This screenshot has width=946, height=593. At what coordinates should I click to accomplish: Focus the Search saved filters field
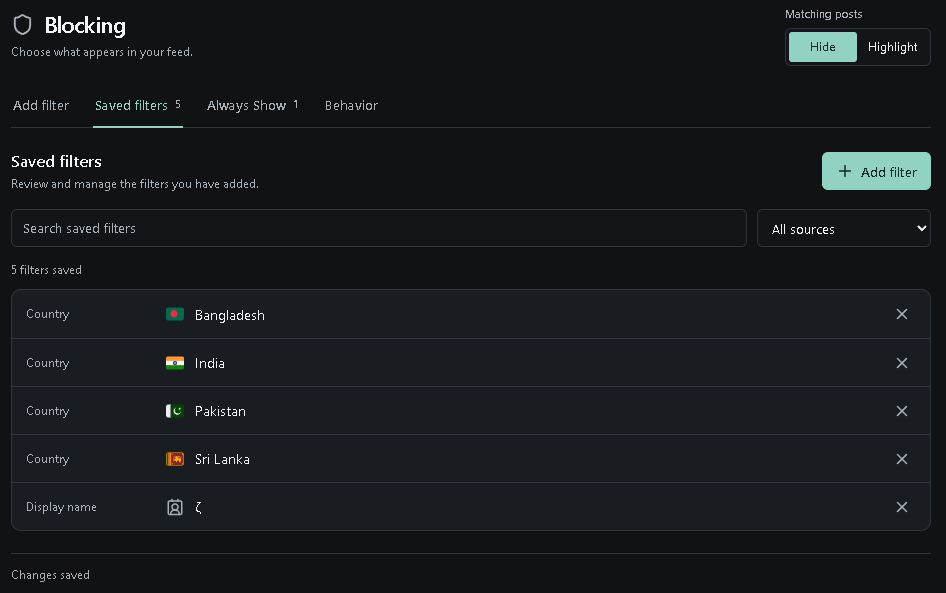379,229
